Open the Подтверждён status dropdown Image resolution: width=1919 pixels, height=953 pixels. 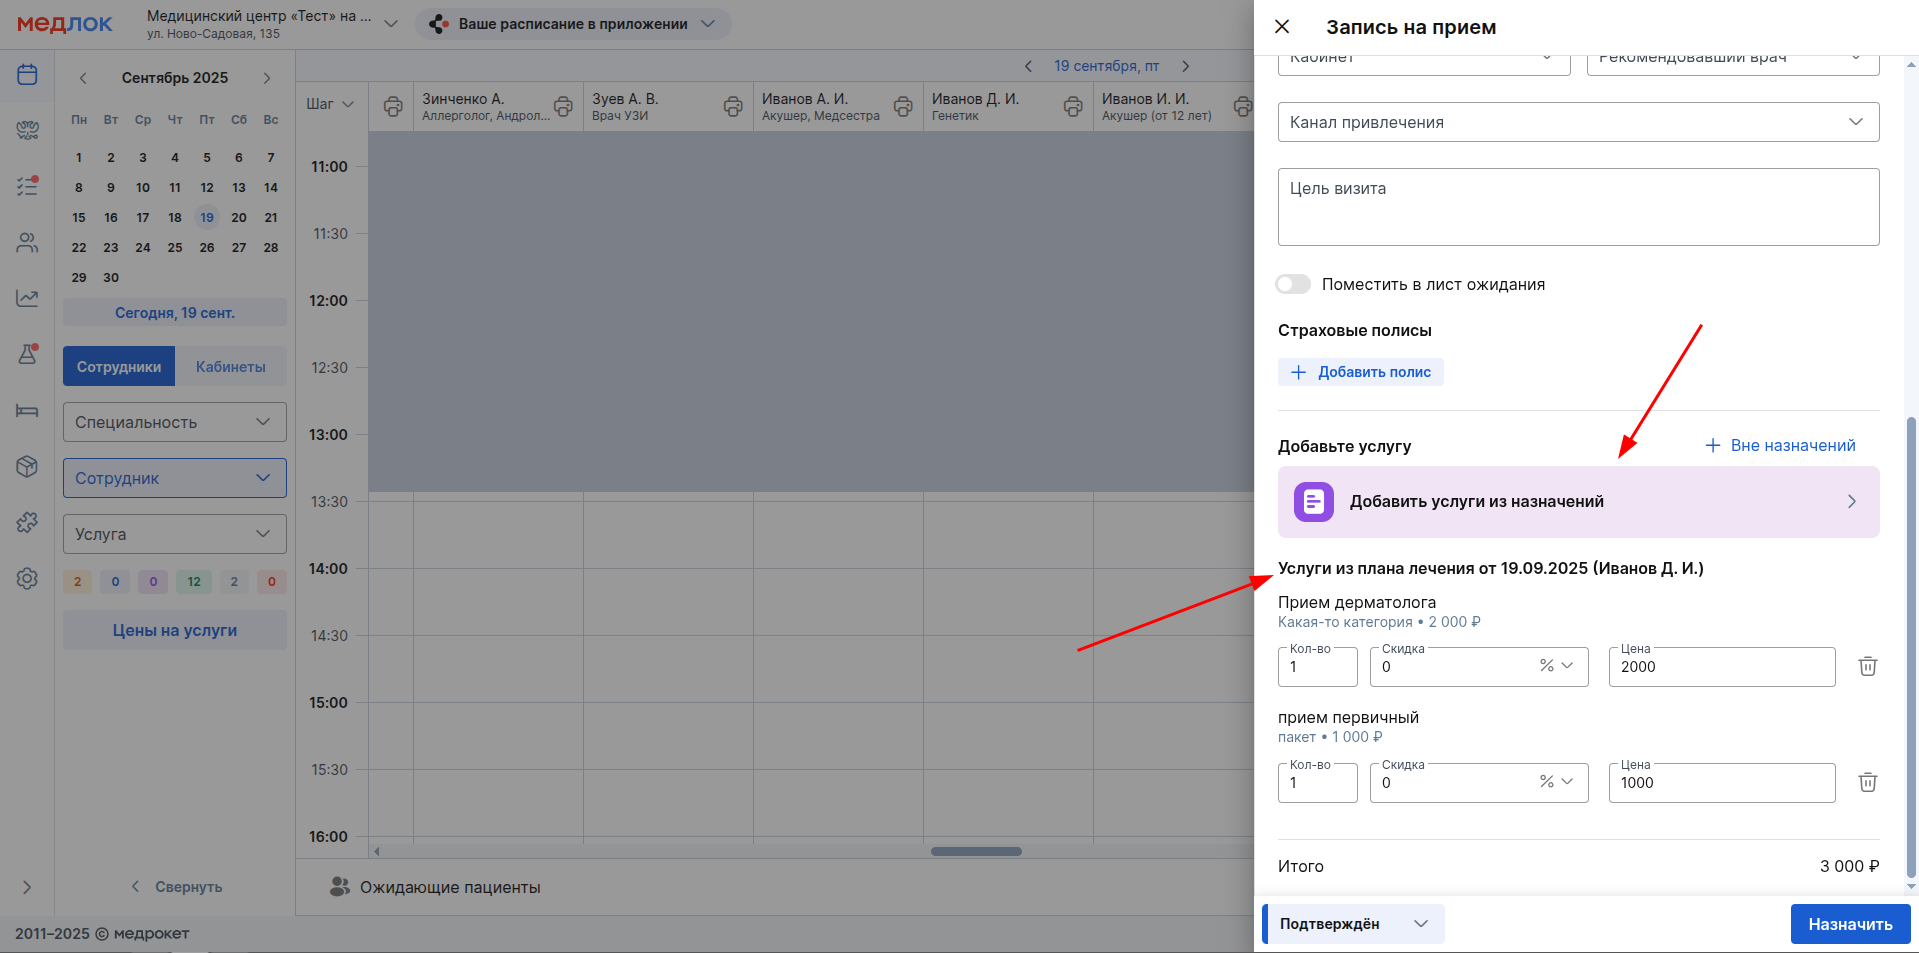click(x=1354, y=924)
